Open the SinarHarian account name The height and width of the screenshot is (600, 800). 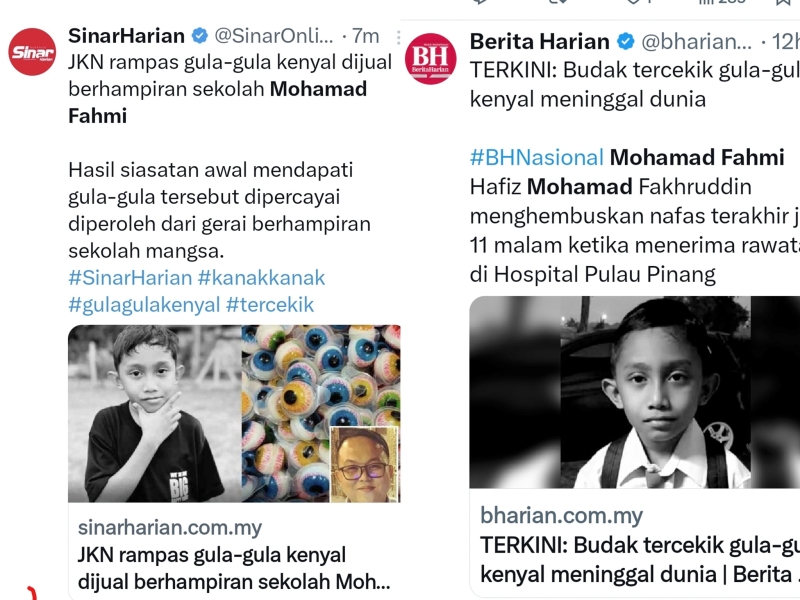point(127,36)
